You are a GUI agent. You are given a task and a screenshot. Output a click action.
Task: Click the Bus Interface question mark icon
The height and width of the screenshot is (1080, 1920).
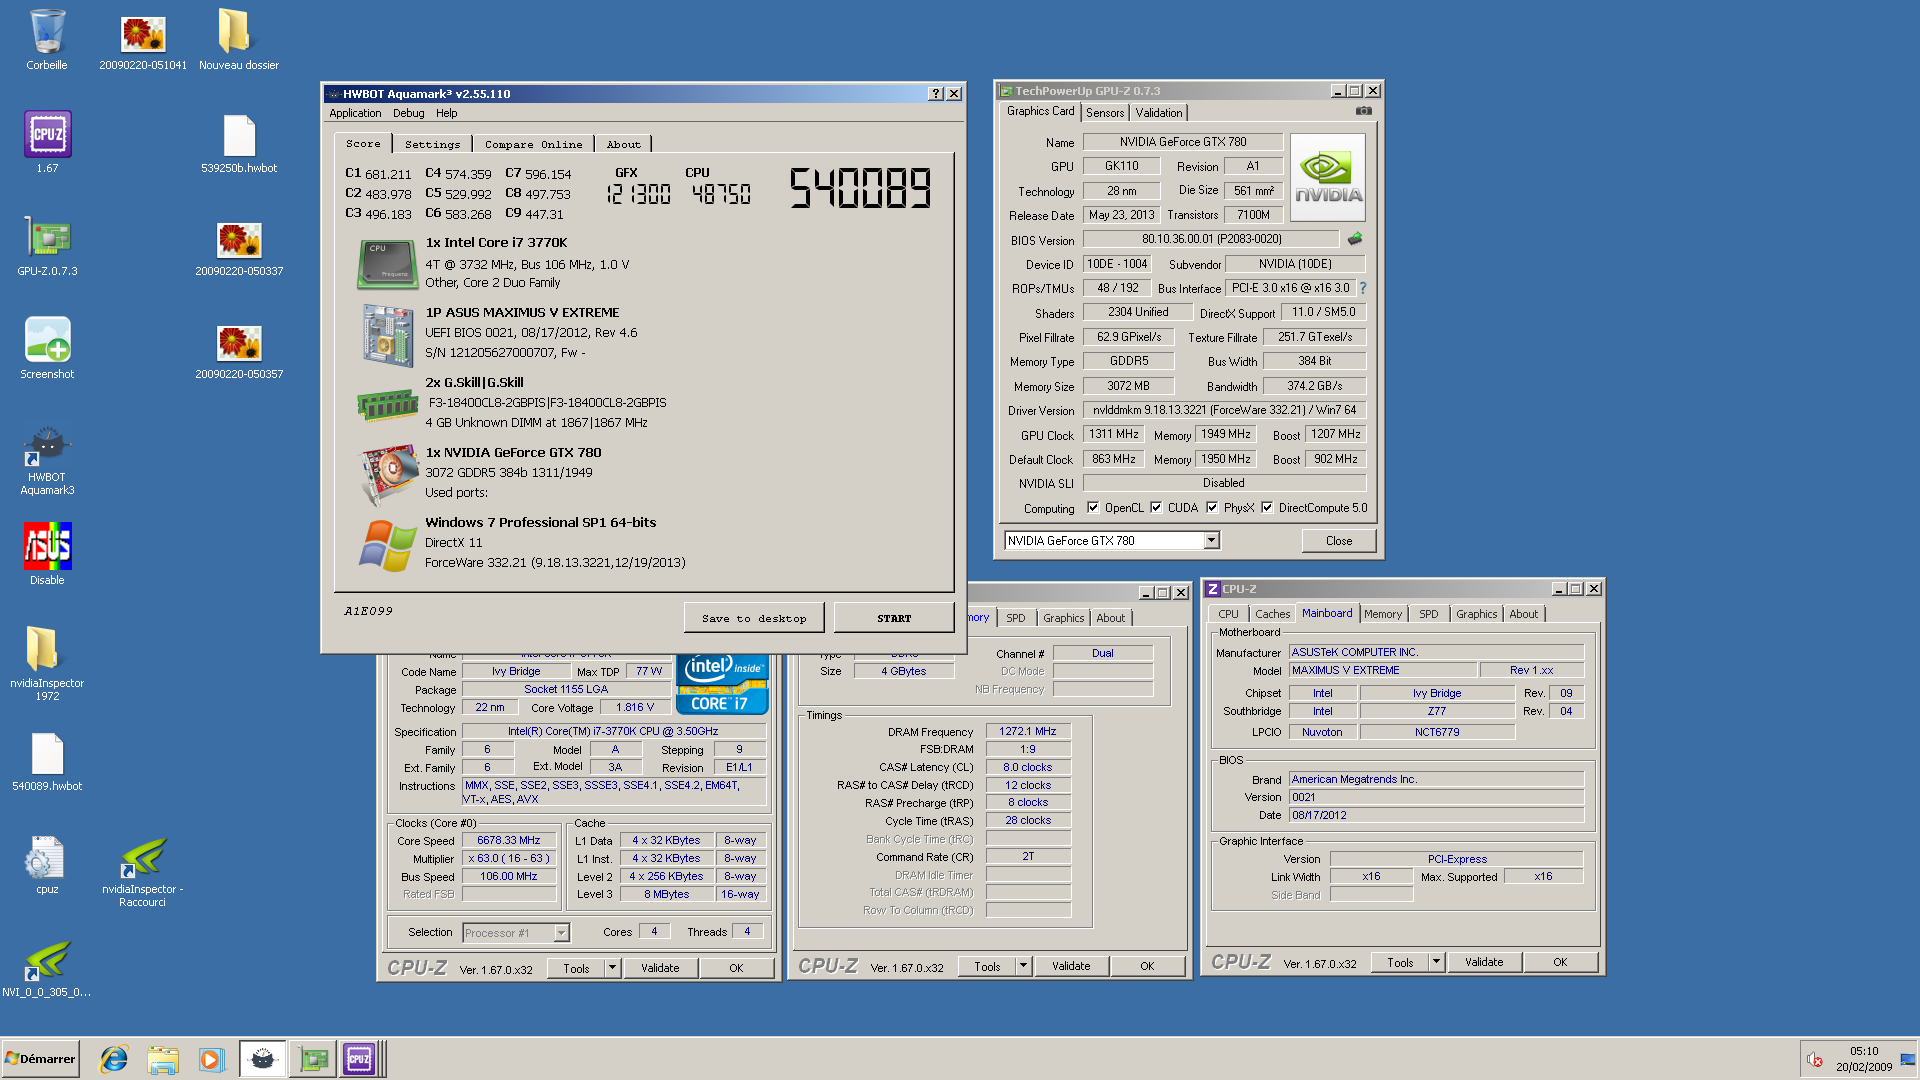tap(1362, 288)
